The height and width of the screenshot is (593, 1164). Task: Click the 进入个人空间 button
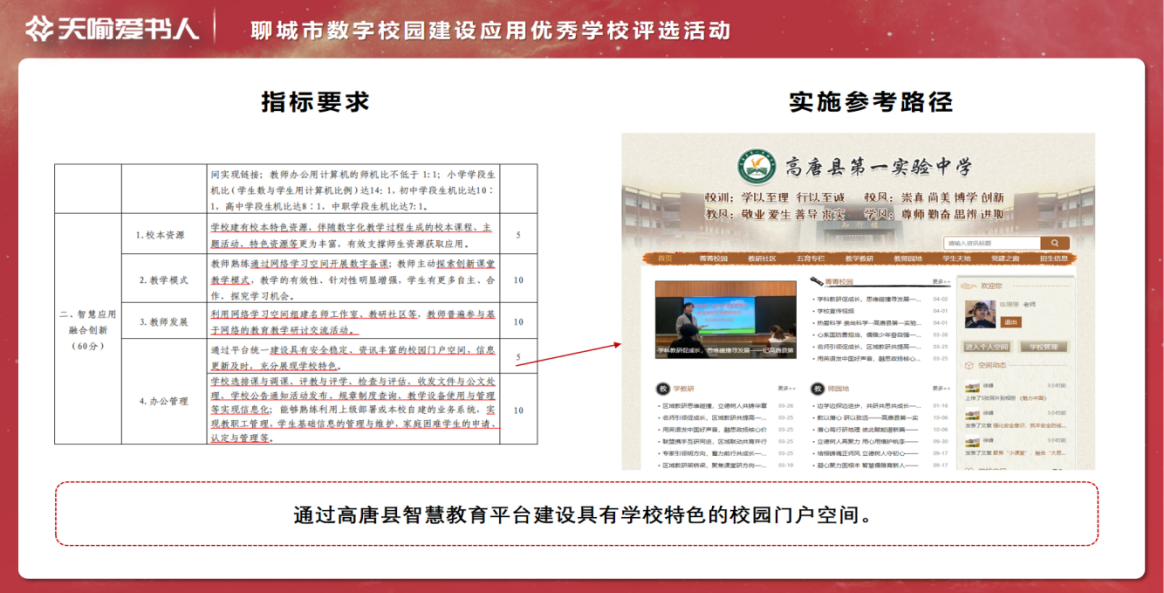(987, 346)
